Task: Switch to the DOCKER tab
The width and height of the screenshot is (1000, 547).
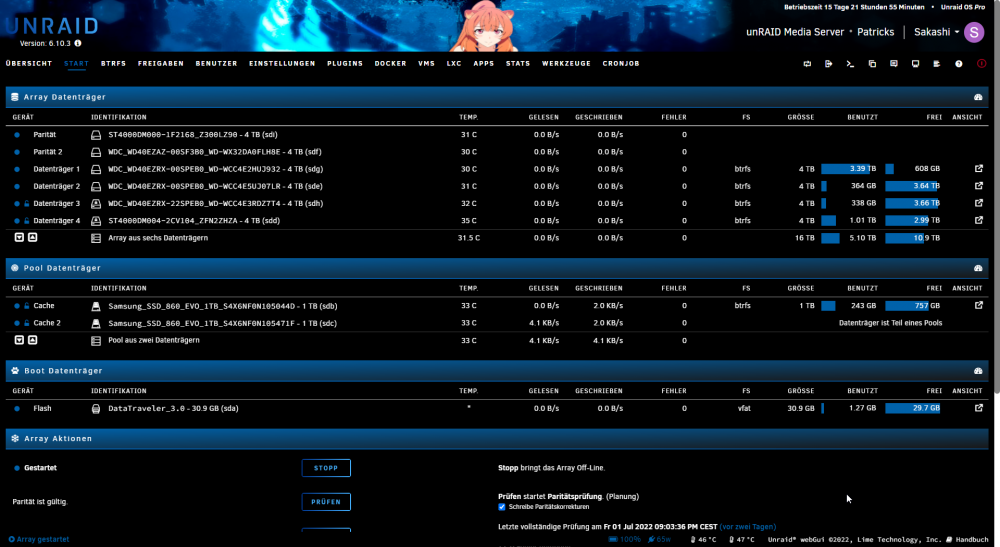Action: coord(390,64)
